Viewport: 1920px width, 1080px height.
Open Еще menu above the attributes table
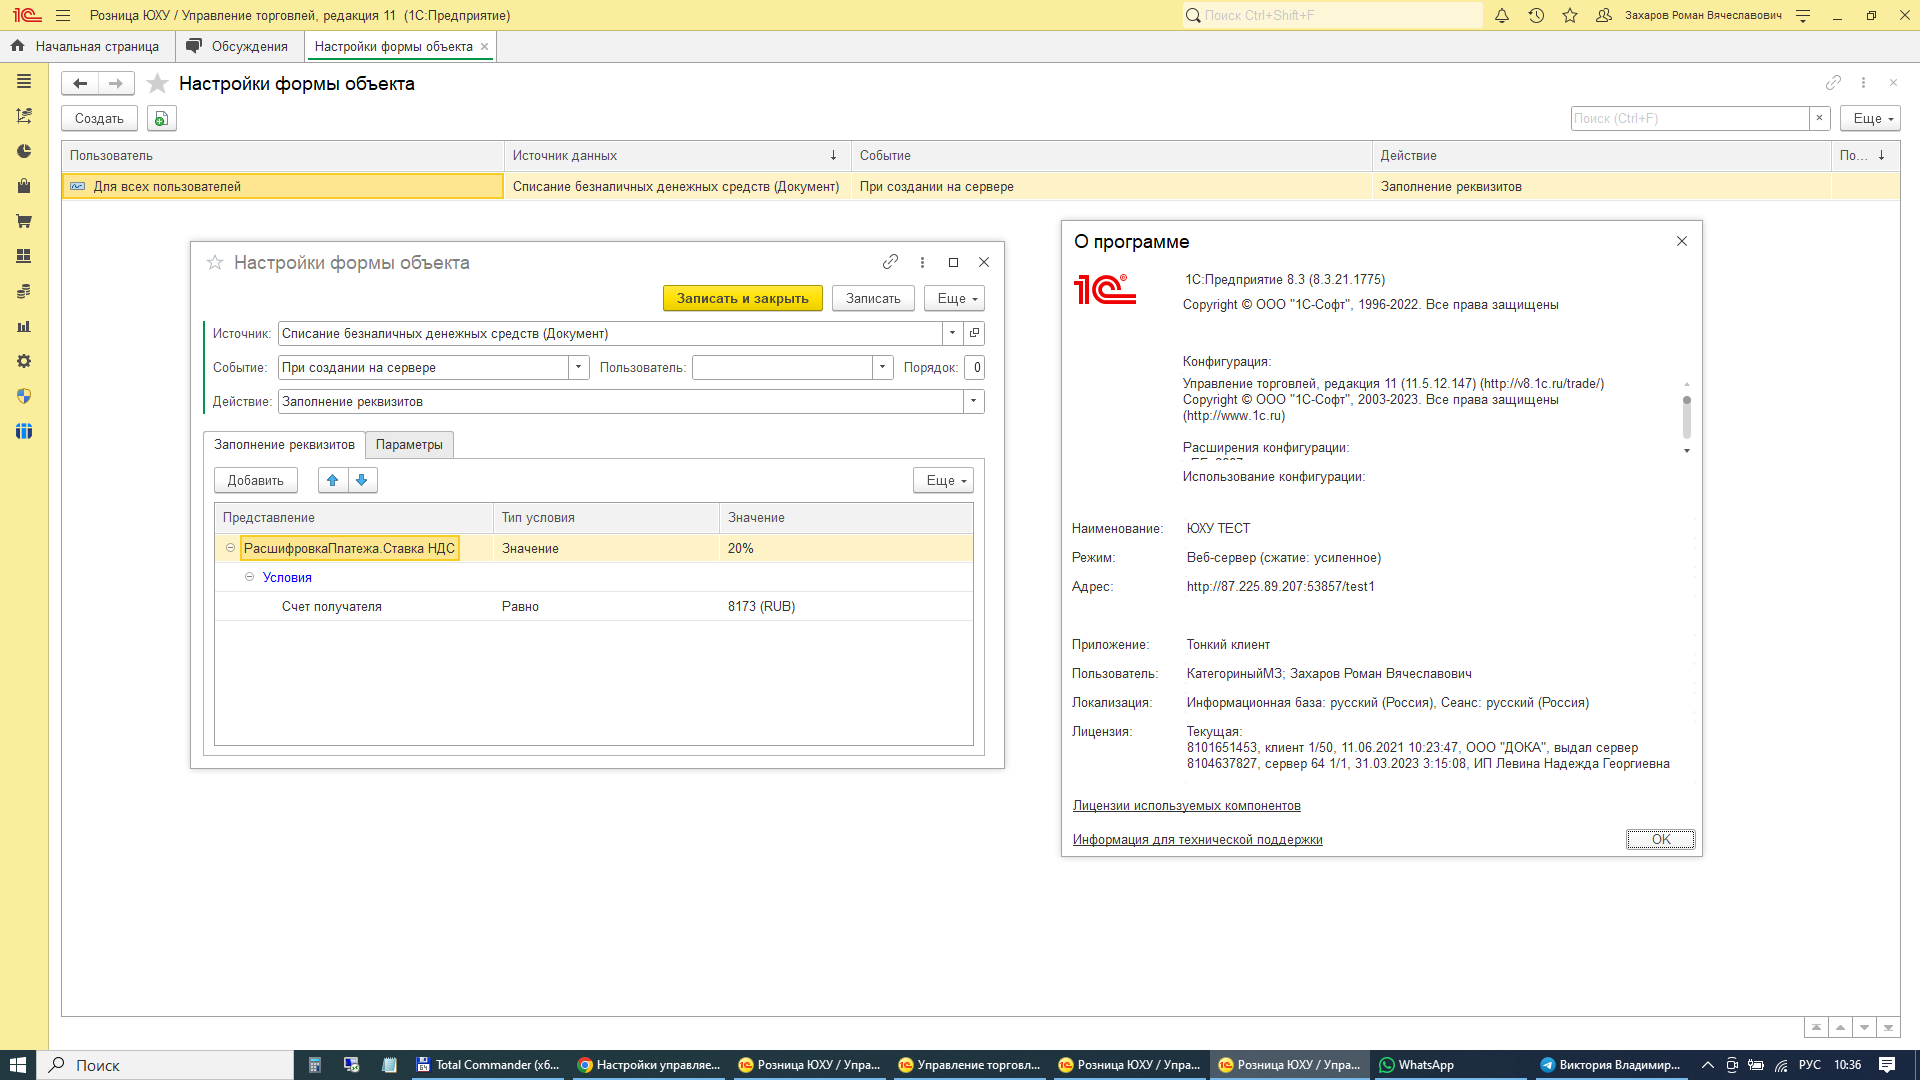click(x=943, y=481)
